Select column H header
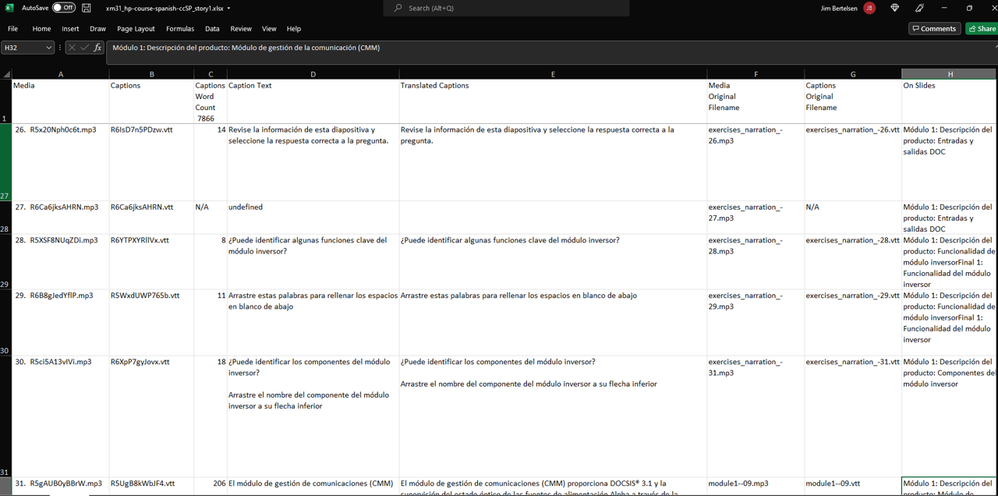Image resolution: width=998 pixels, height=496 pixels. tap(950, 74)
